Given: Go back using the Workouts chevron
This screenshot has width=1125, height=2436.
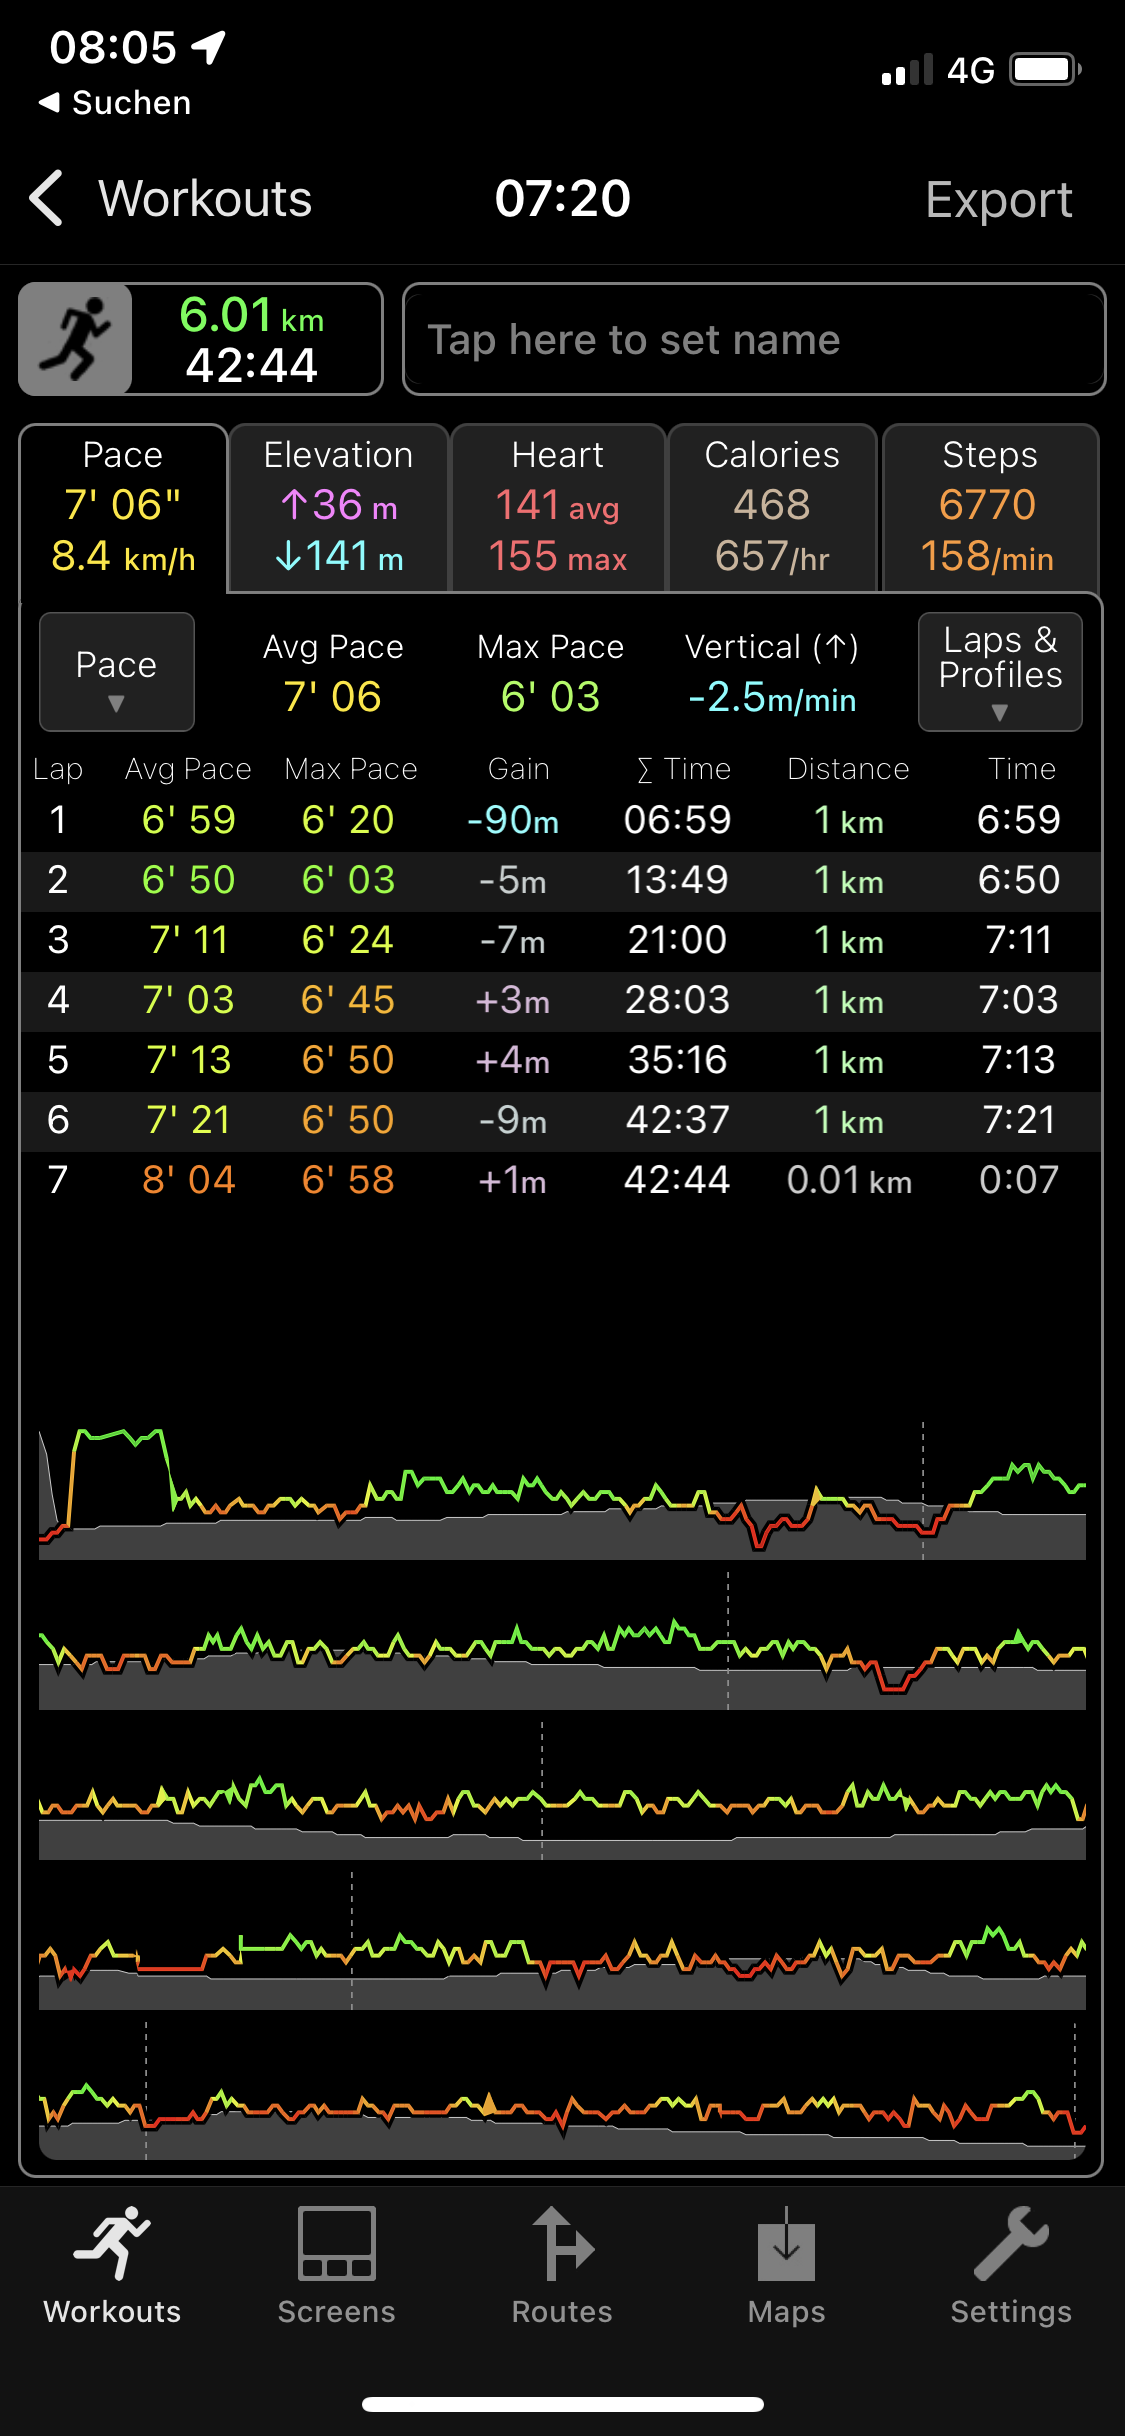Looking at the screenshot, I should (x=48, y=198).
